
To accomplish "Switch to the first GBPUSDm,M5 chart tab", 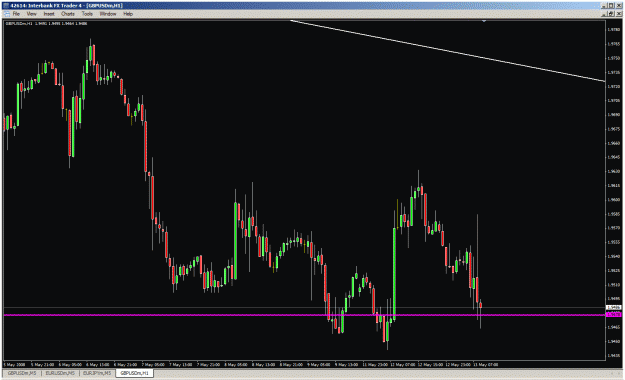I will 22,373.
